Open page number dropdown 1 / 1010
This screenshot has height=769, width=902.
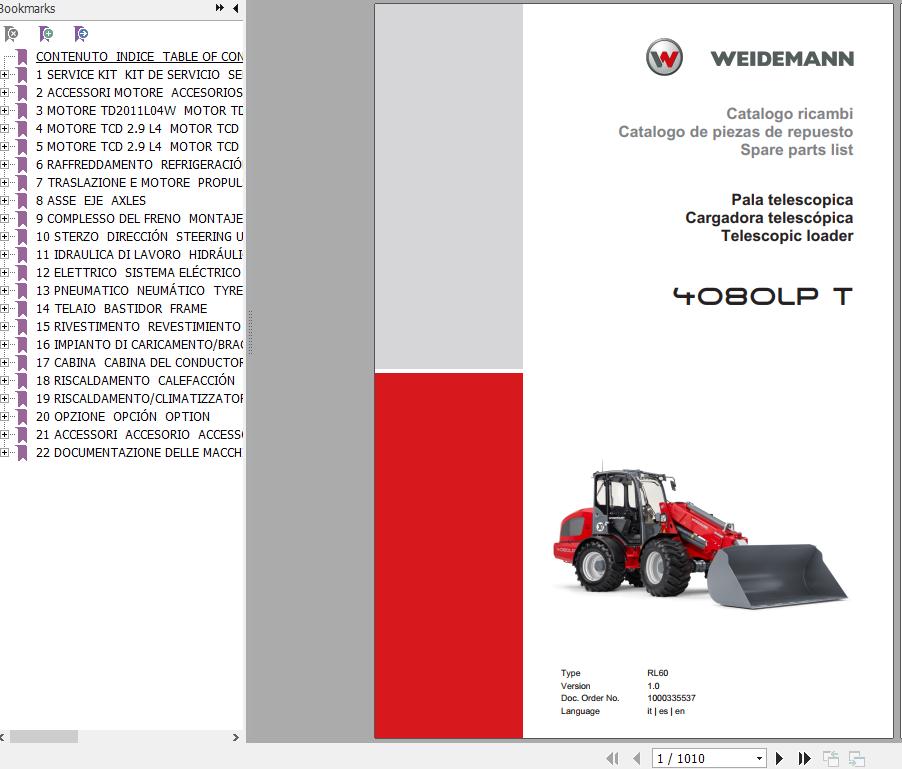click(759, 759)
